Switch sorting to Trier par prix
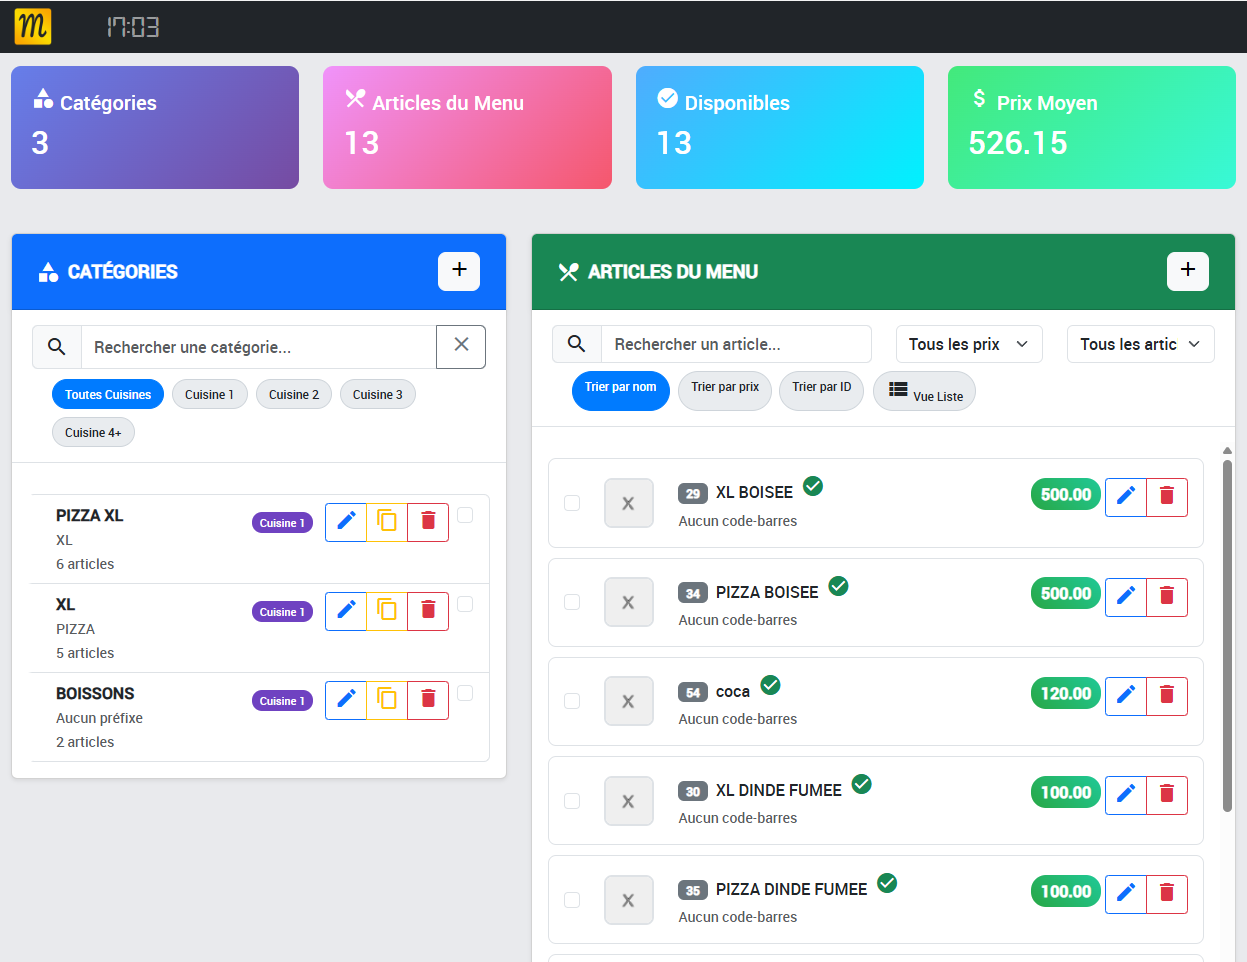 [724, 390]
